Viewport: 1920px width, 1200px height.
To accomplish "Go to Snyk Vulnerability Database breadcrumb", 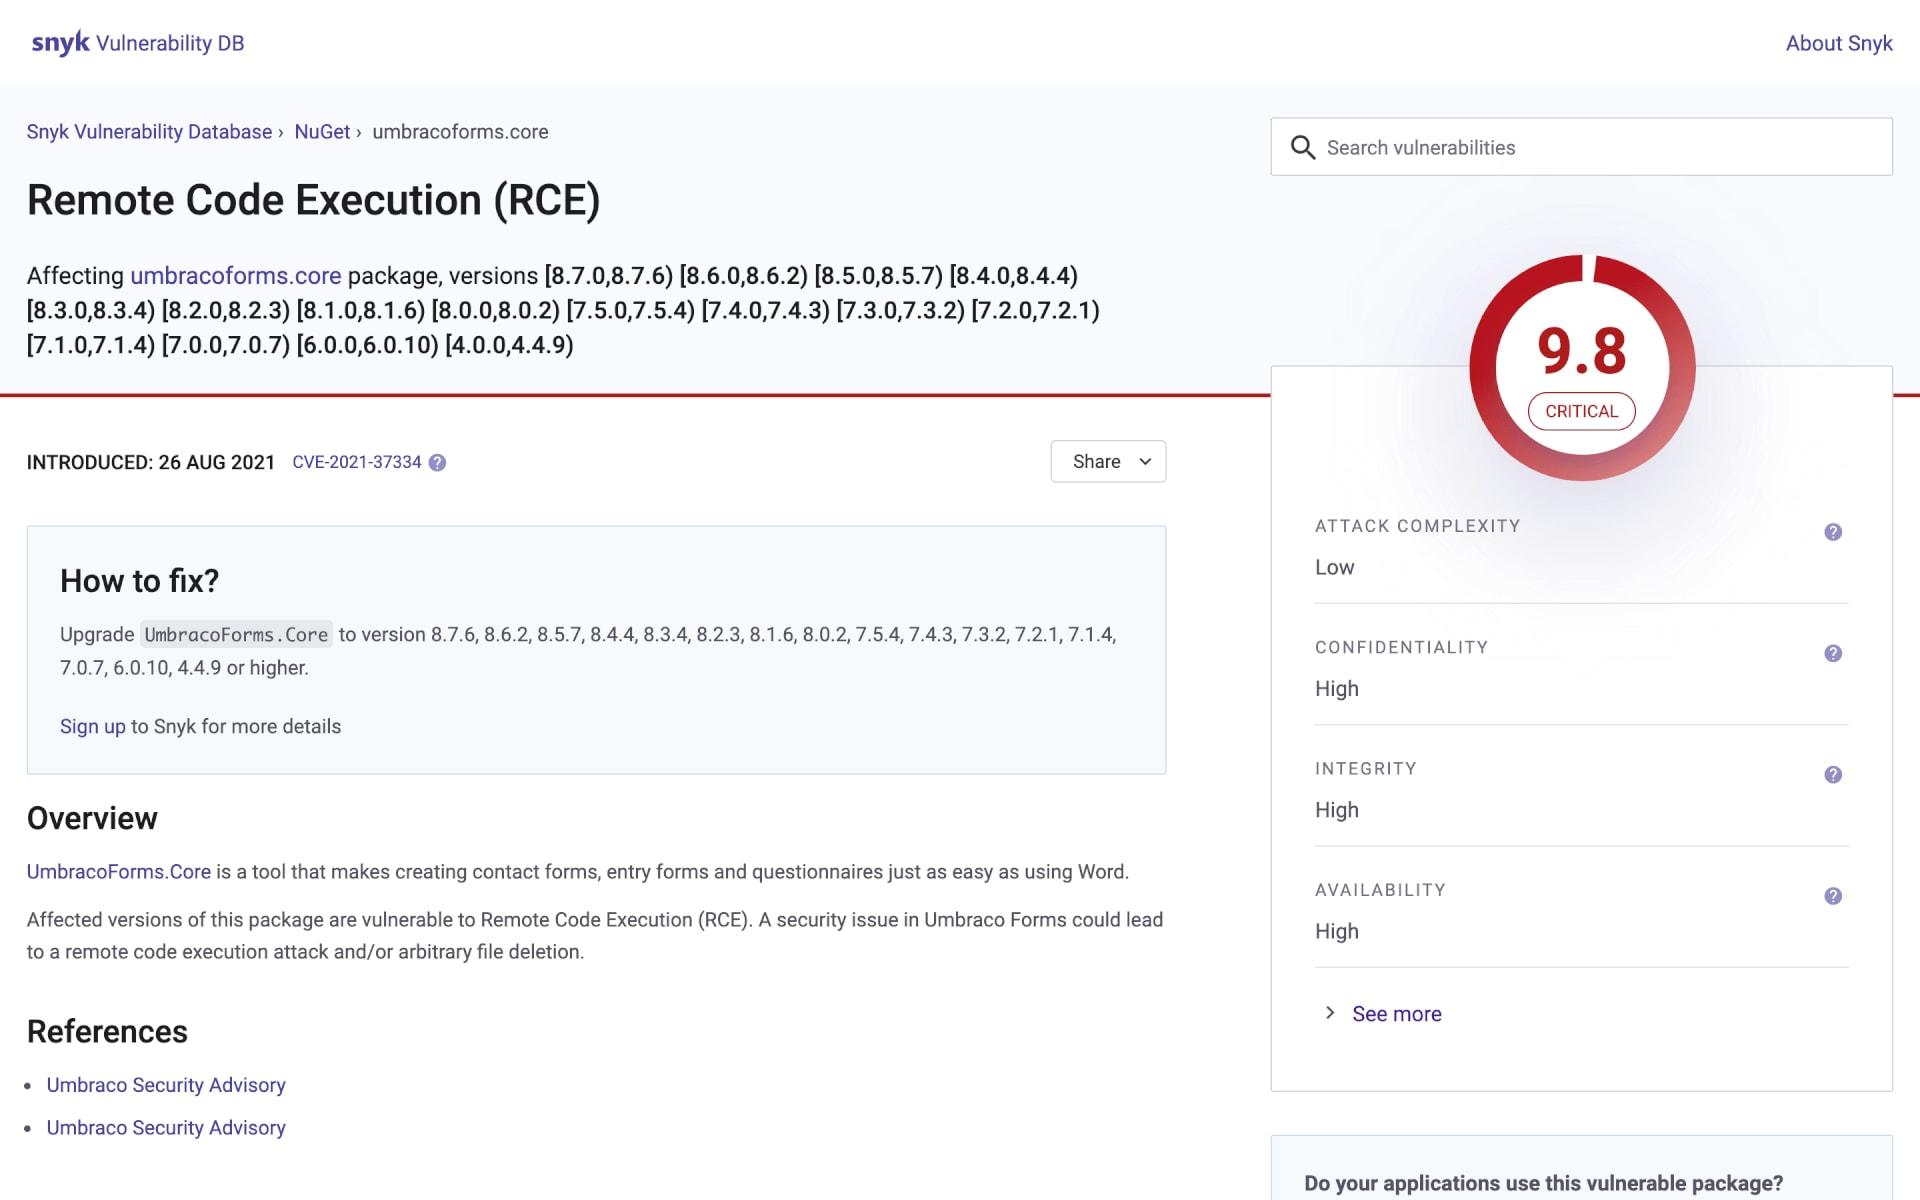I will (x=149, y=132).
